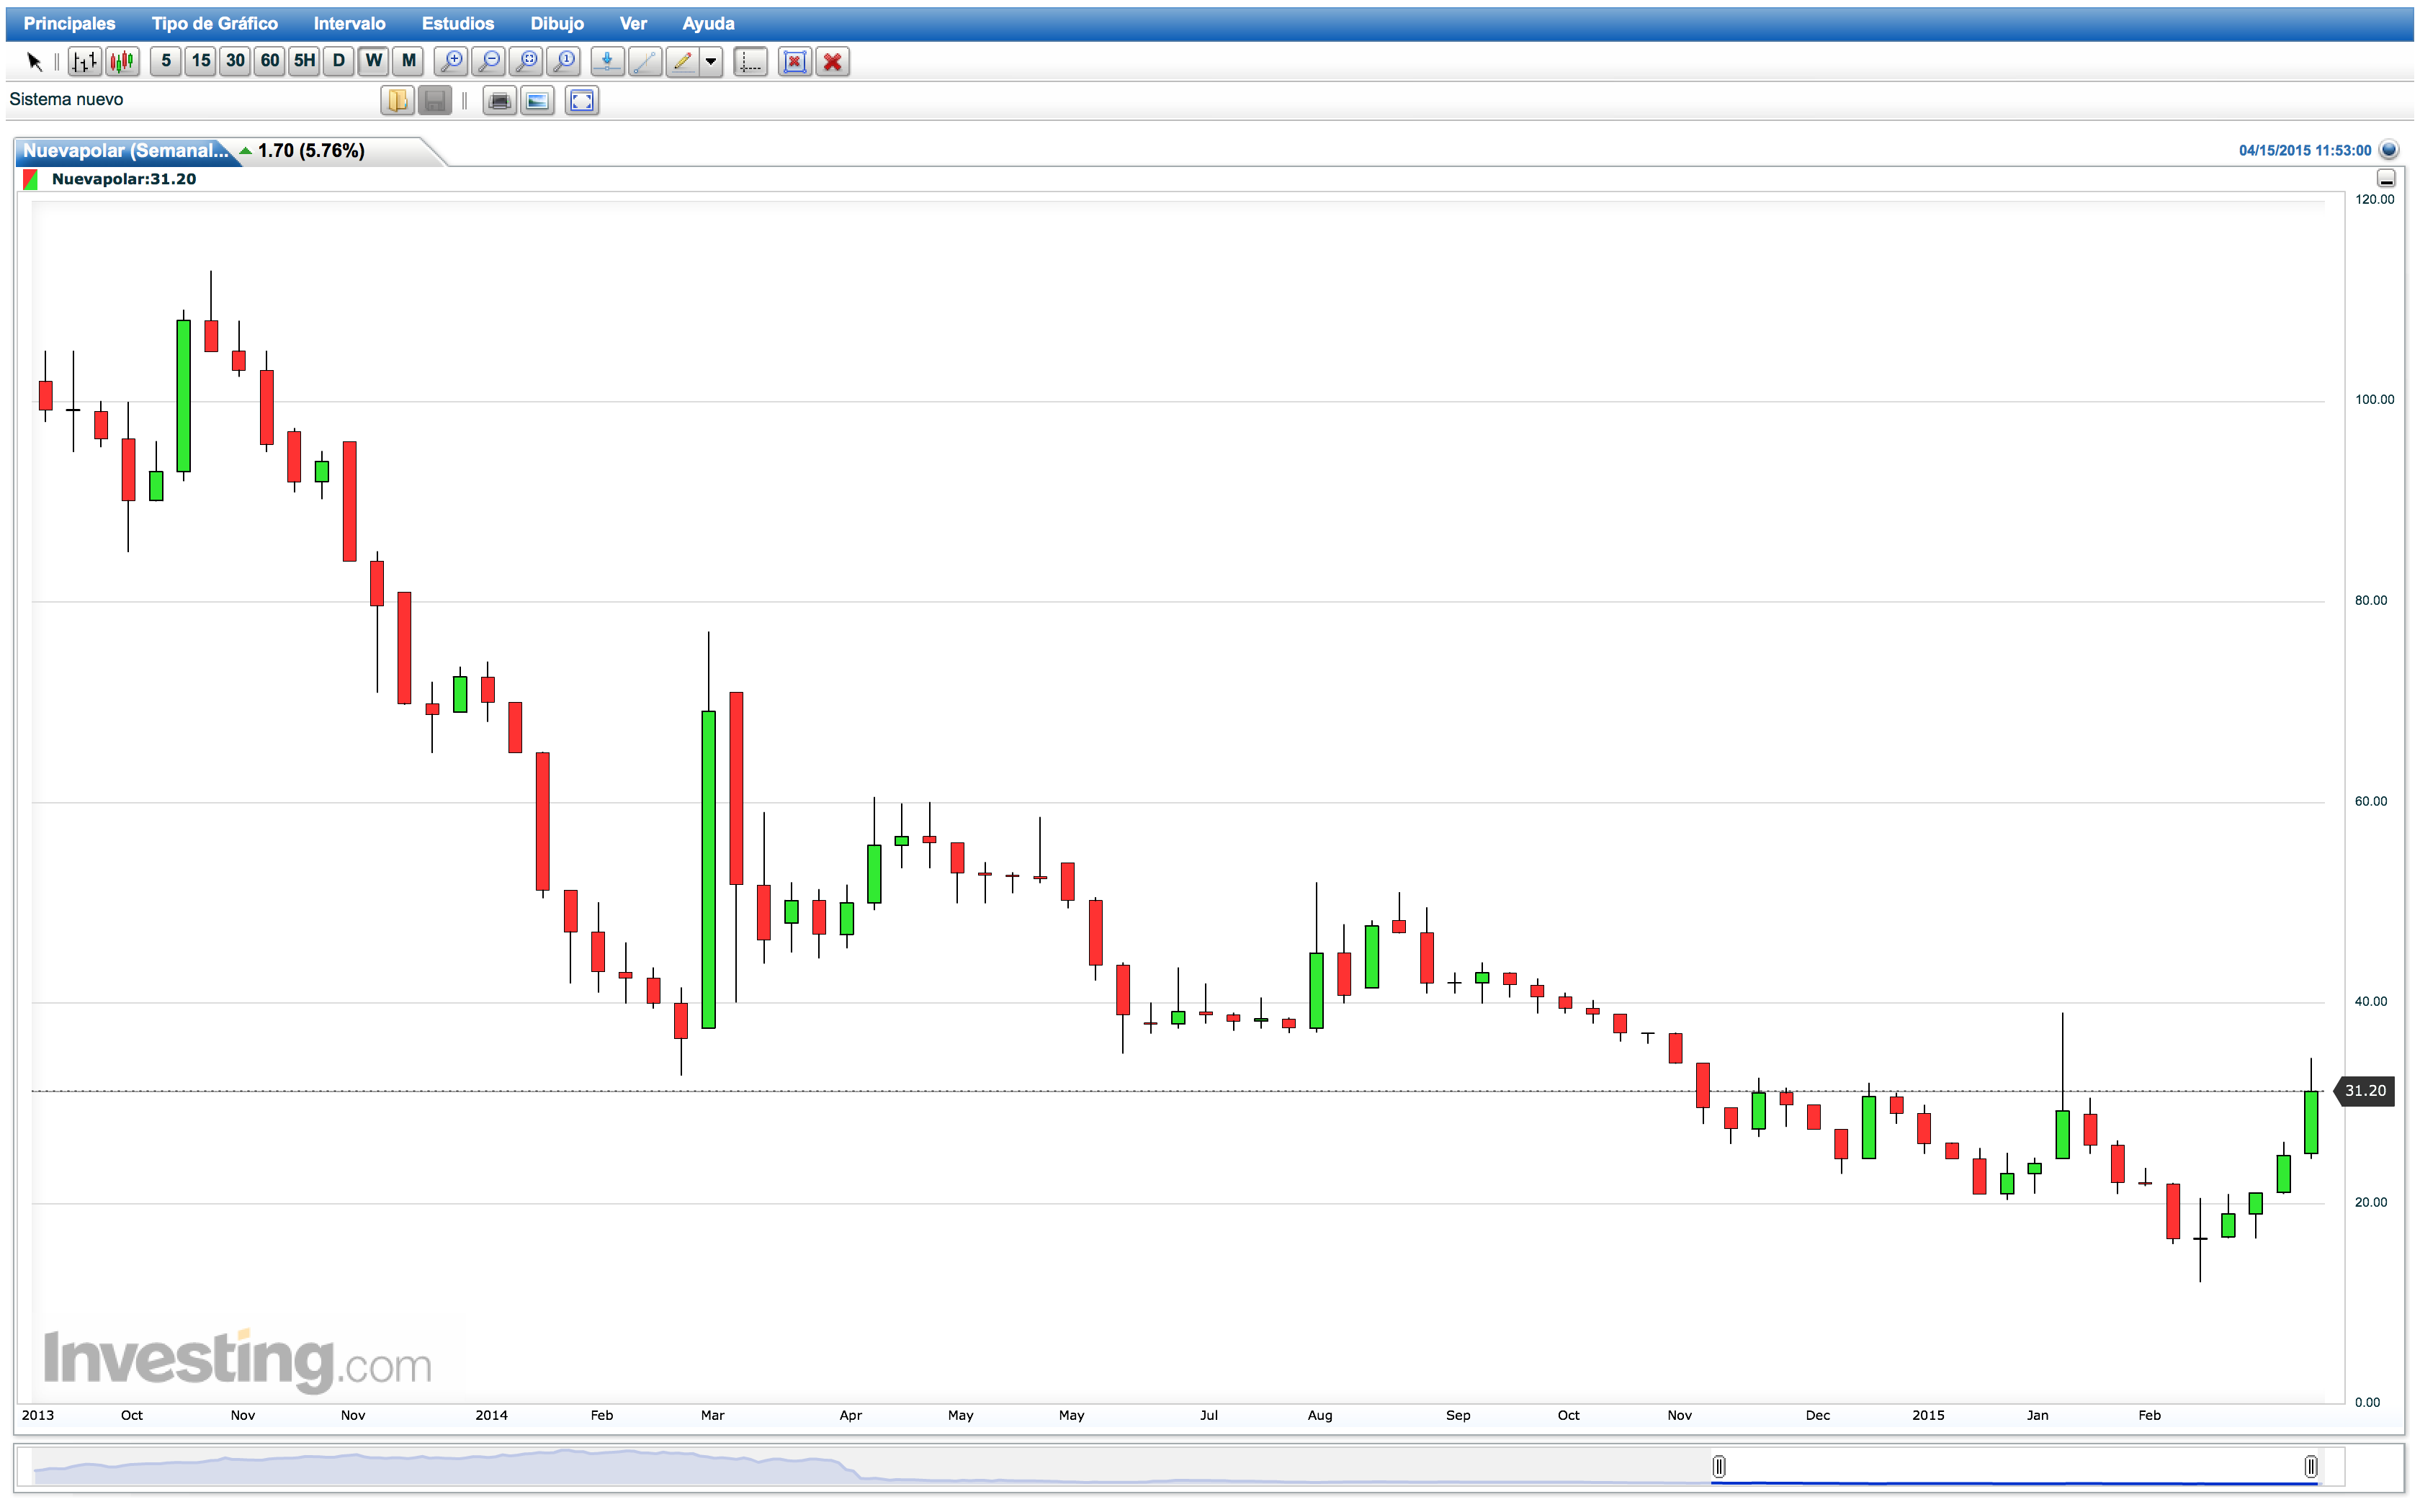
Task: Click delete selected drawing icon
Action: 795,62
